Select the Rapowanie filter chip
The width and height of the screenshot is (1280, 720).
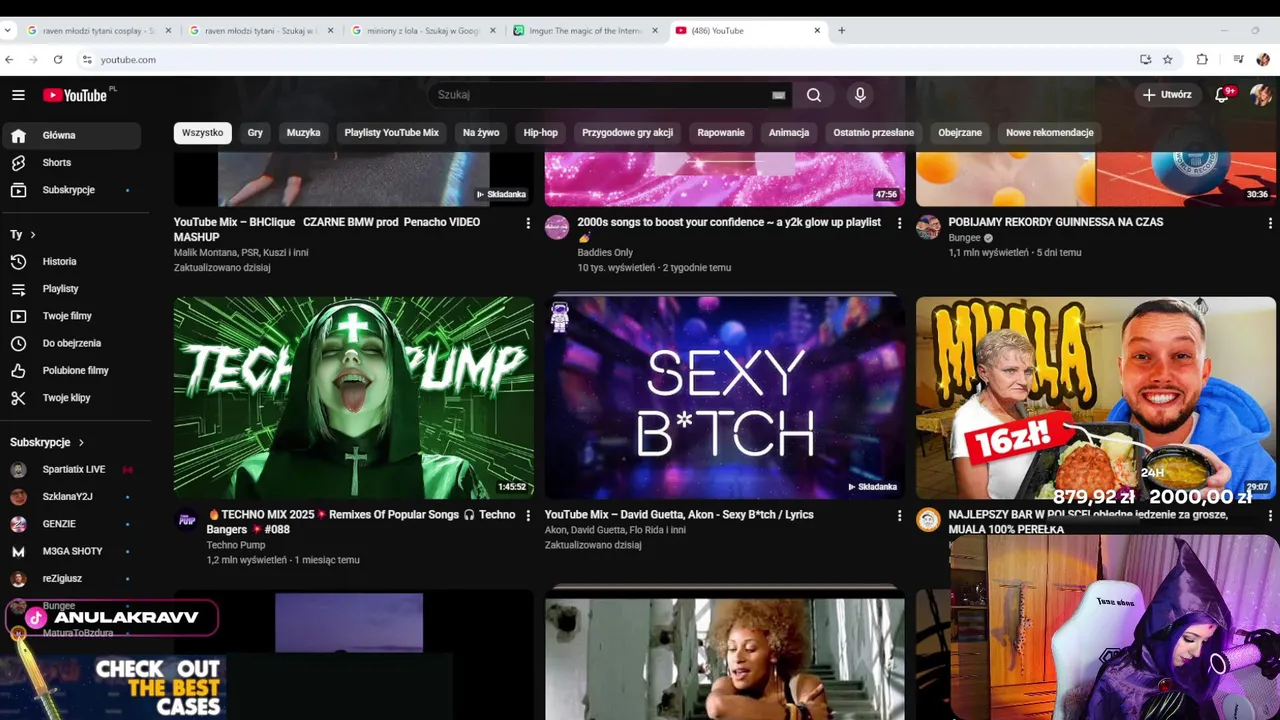point(721,133)
